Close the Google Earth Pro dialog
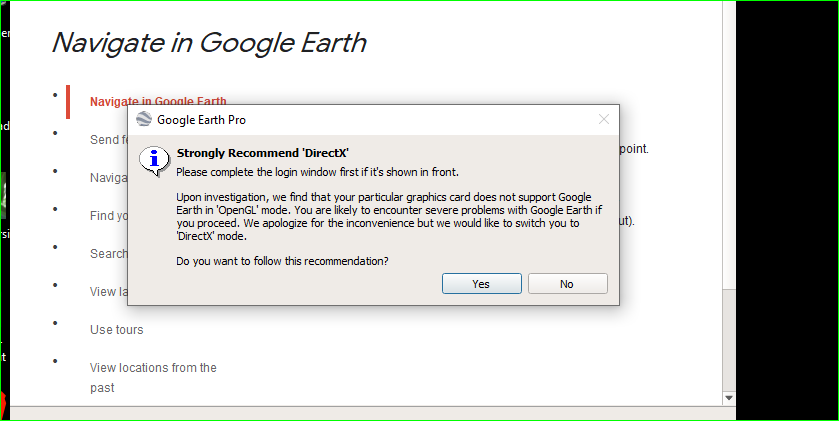Screen dimensions: 839x421 pos(604,119)
